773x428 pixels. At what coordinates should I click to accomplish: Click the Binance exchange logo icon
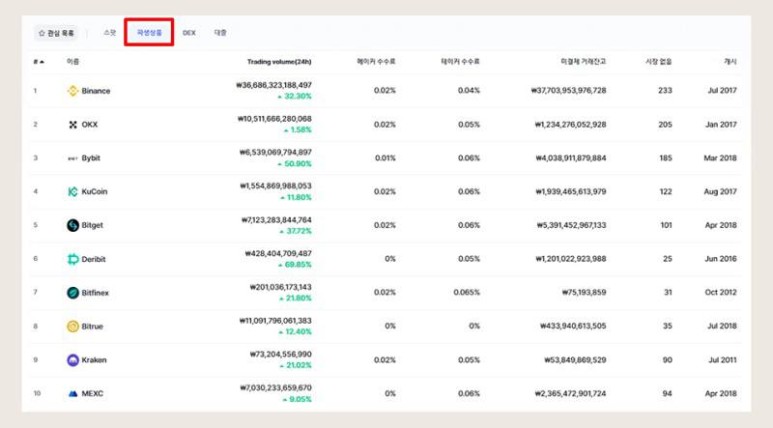point(73,91)
